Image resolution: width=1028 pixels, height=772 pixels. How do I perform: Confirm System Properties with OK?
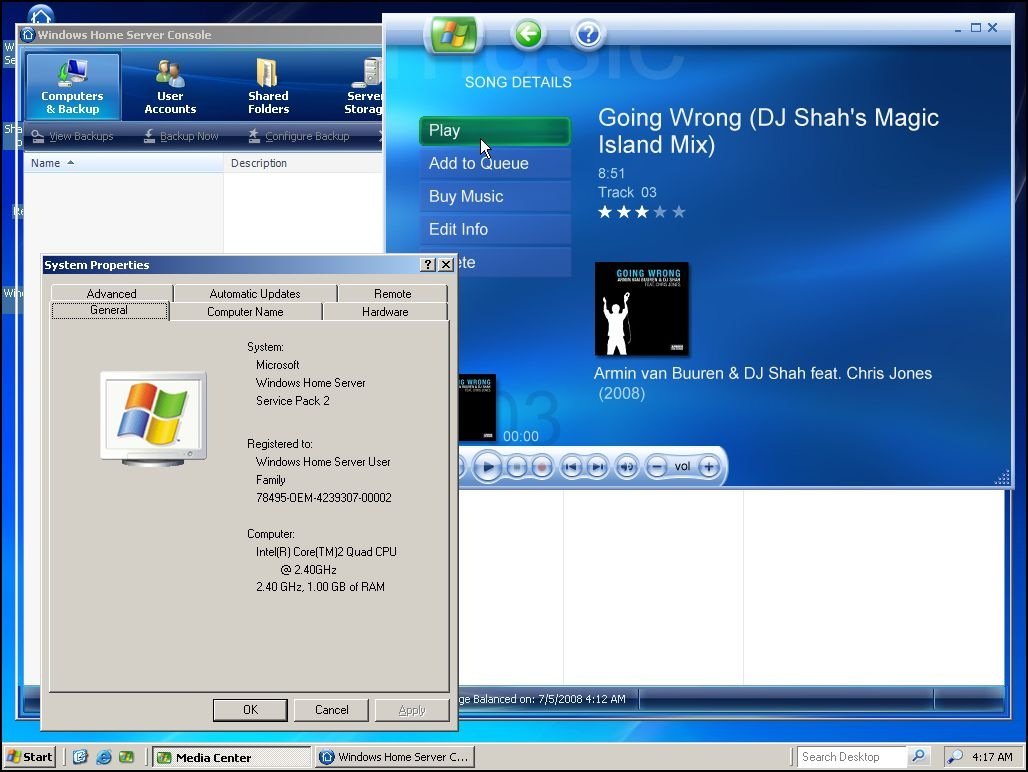click(250, 710)
